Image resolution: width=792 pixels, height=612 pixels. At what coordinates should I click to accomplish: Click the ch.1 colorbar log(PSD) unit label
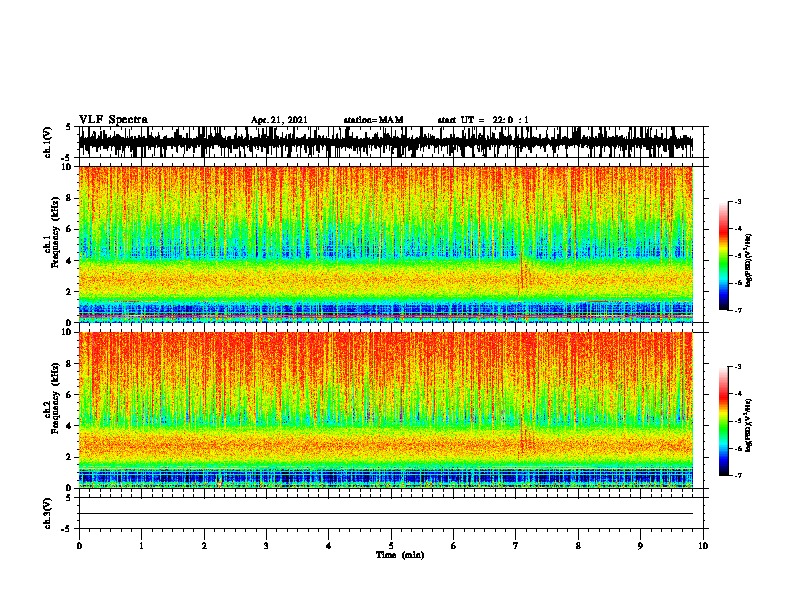click(x=749, y=261)
